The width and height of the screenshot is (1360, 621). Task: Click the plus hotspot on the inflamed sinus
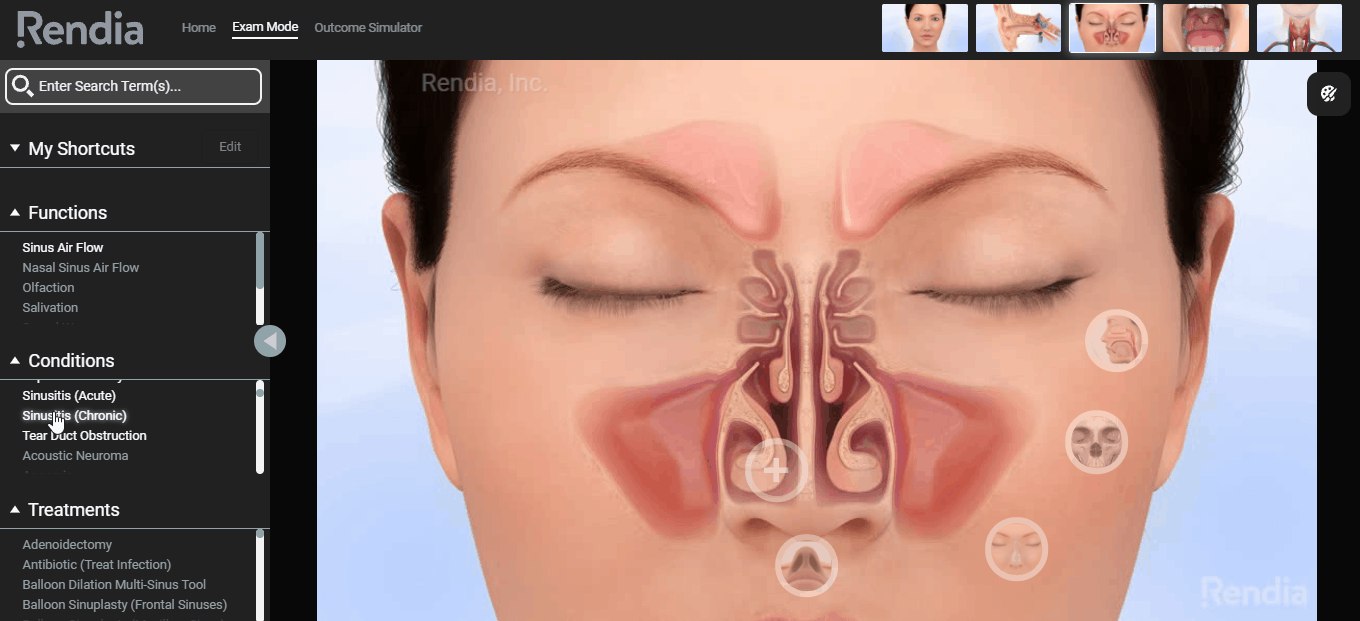click(777, 469)
